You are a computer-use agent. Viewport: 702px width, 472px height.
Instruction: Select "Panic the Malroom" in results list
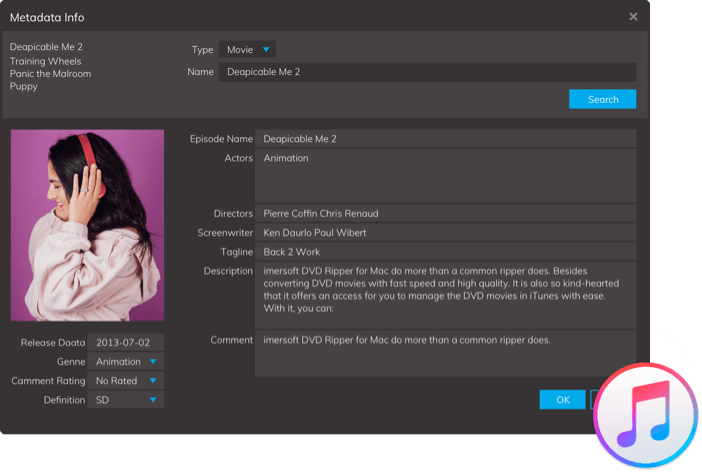click(x=51, y=73)
